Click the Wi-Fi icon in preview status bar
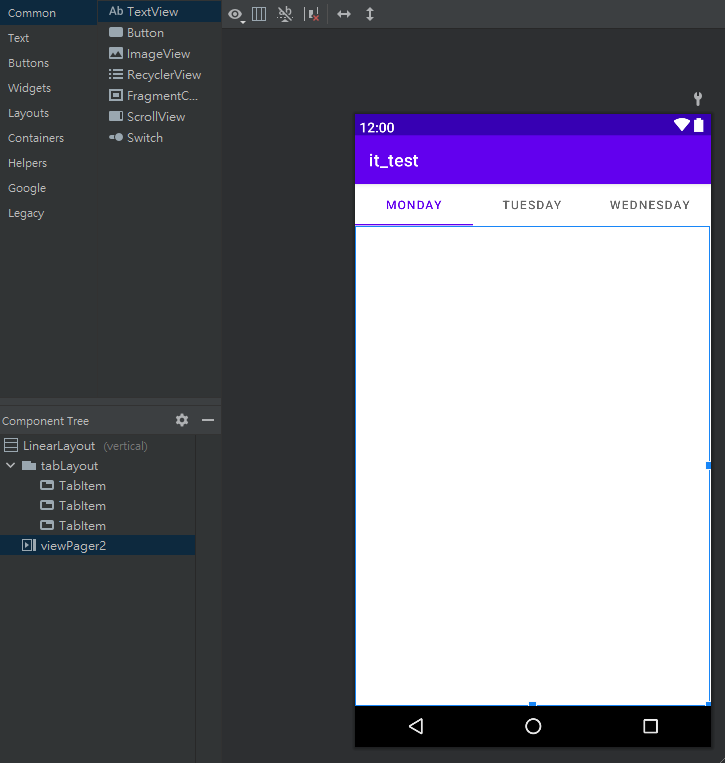Viewport: 725px width, 763px height. click(682, 125)
